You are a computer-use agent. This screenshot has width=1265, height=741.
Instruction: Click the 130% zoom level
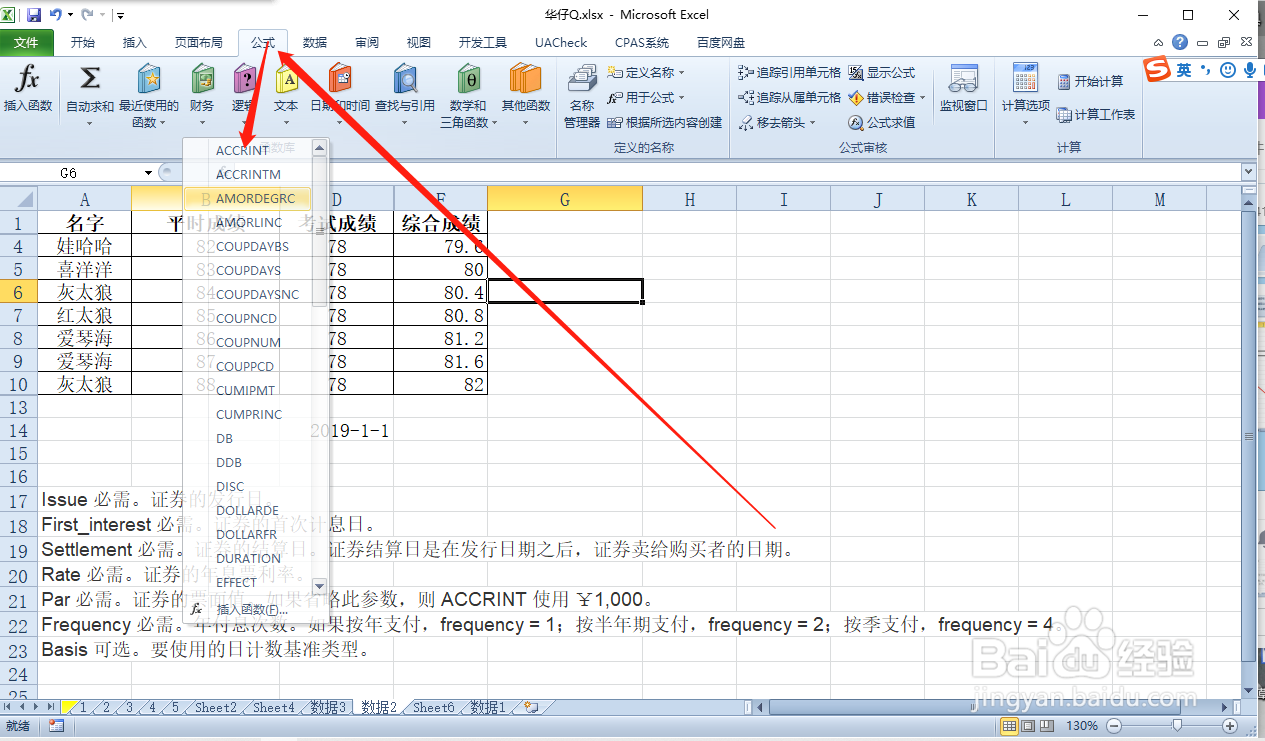(x=1083, y=726)
